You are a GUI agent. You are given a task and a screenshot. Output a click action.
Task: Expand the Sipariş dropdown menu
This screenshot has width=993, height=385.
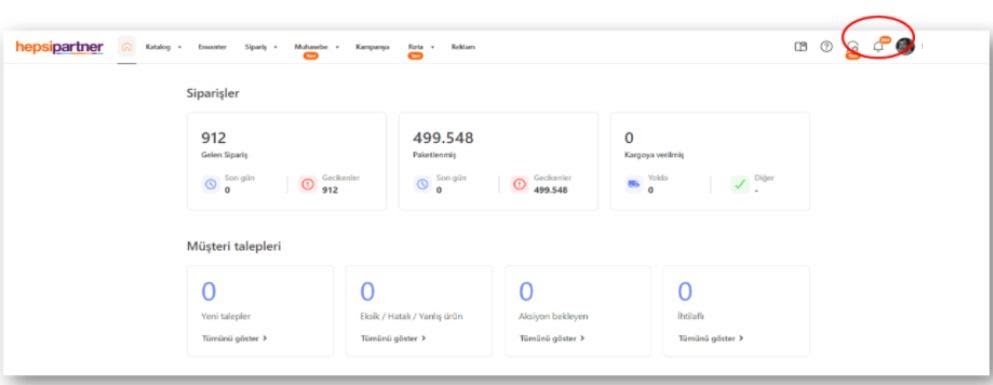[x=261, y=47]
